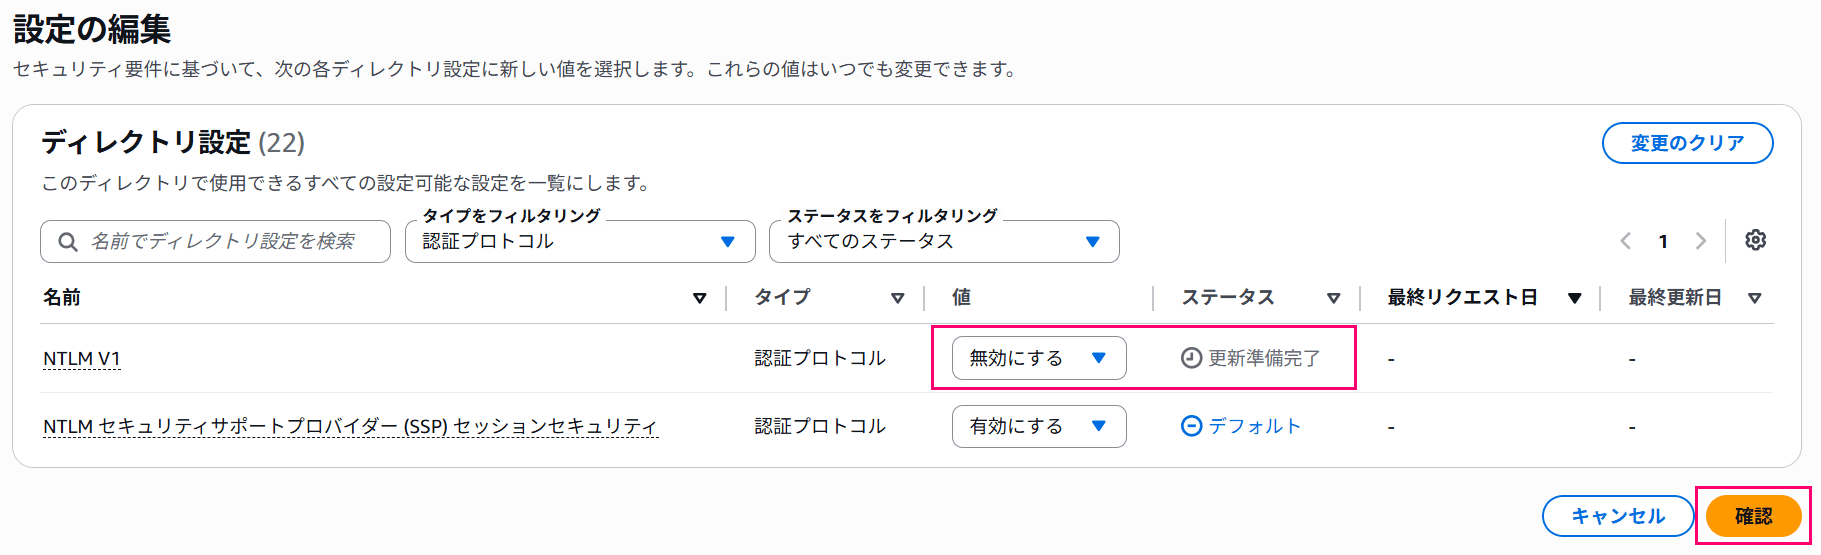Sort by 名前 column arrow
This screenshot has height=555, width=1821.
[x=700, y=298]
